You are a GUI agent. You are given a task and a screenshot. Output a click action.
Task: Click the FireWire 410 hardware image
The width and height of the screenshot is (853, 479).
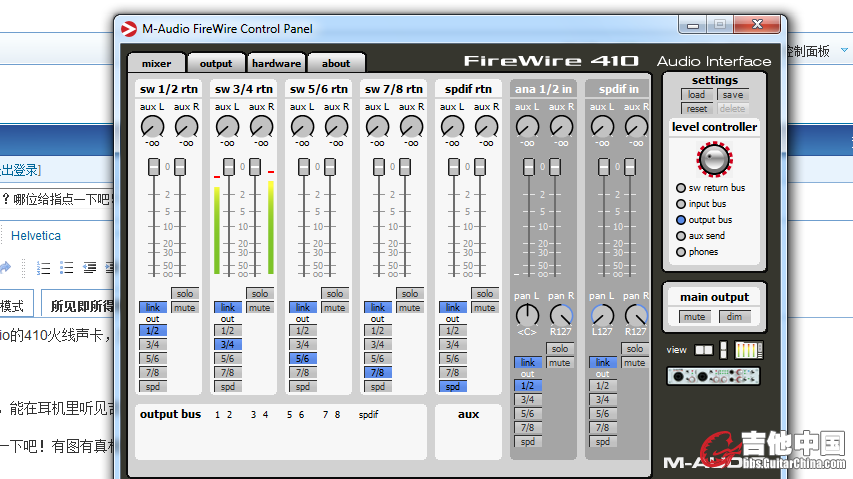[x=713, y=376]
